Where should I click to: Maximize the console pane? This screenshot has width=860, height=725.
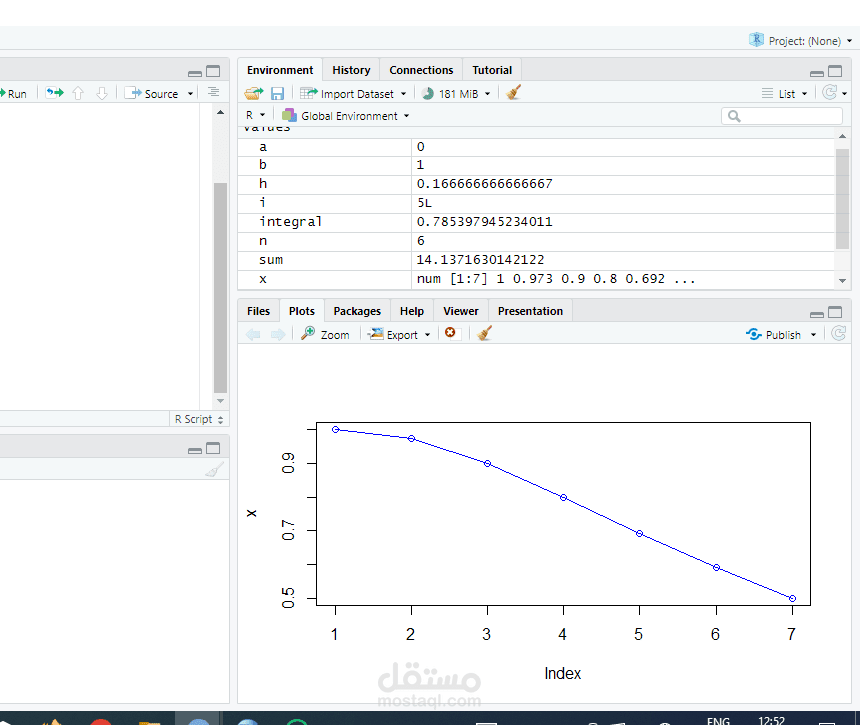point(213,449)
